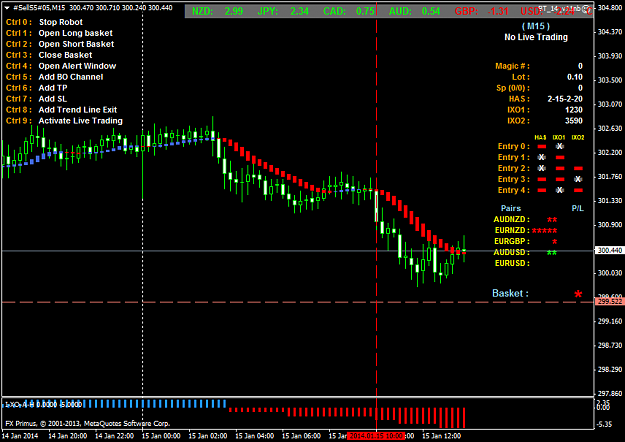Image resolution: width=625 pixels, height=442 pixels.
Task: Click the EURGBP pair label
Action: pyautogui.click(x=512, y=242)
